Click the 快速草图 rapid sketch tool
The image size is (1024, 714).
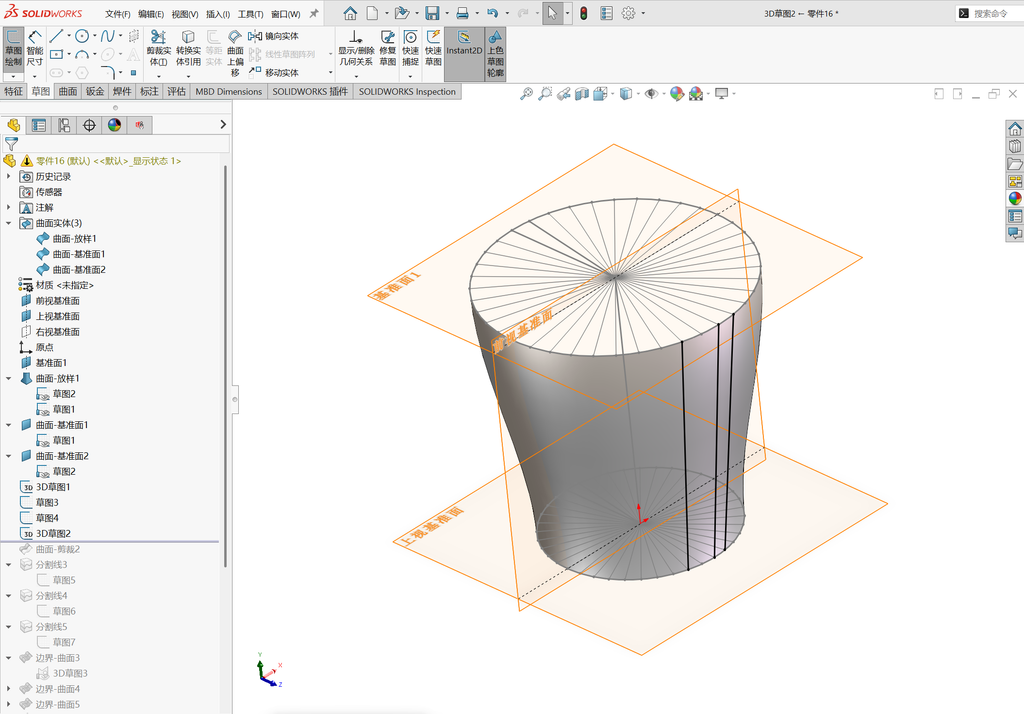[x=433, y=48]
